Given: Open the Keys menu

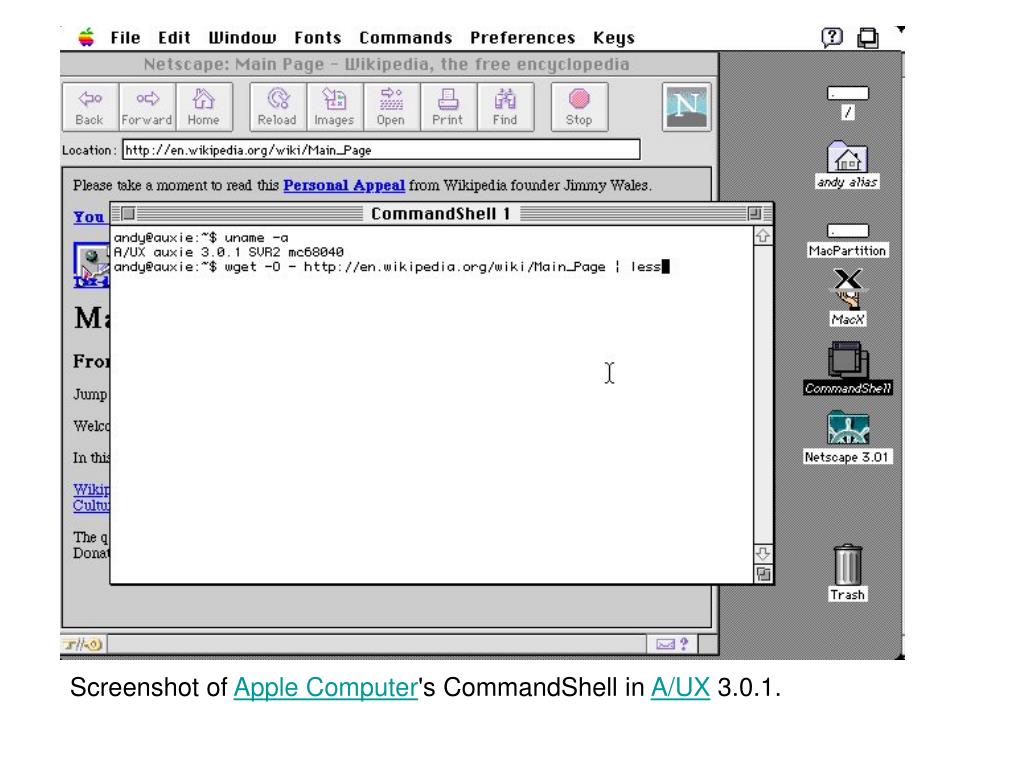Looking at the screenshot, I should point(614,38).
